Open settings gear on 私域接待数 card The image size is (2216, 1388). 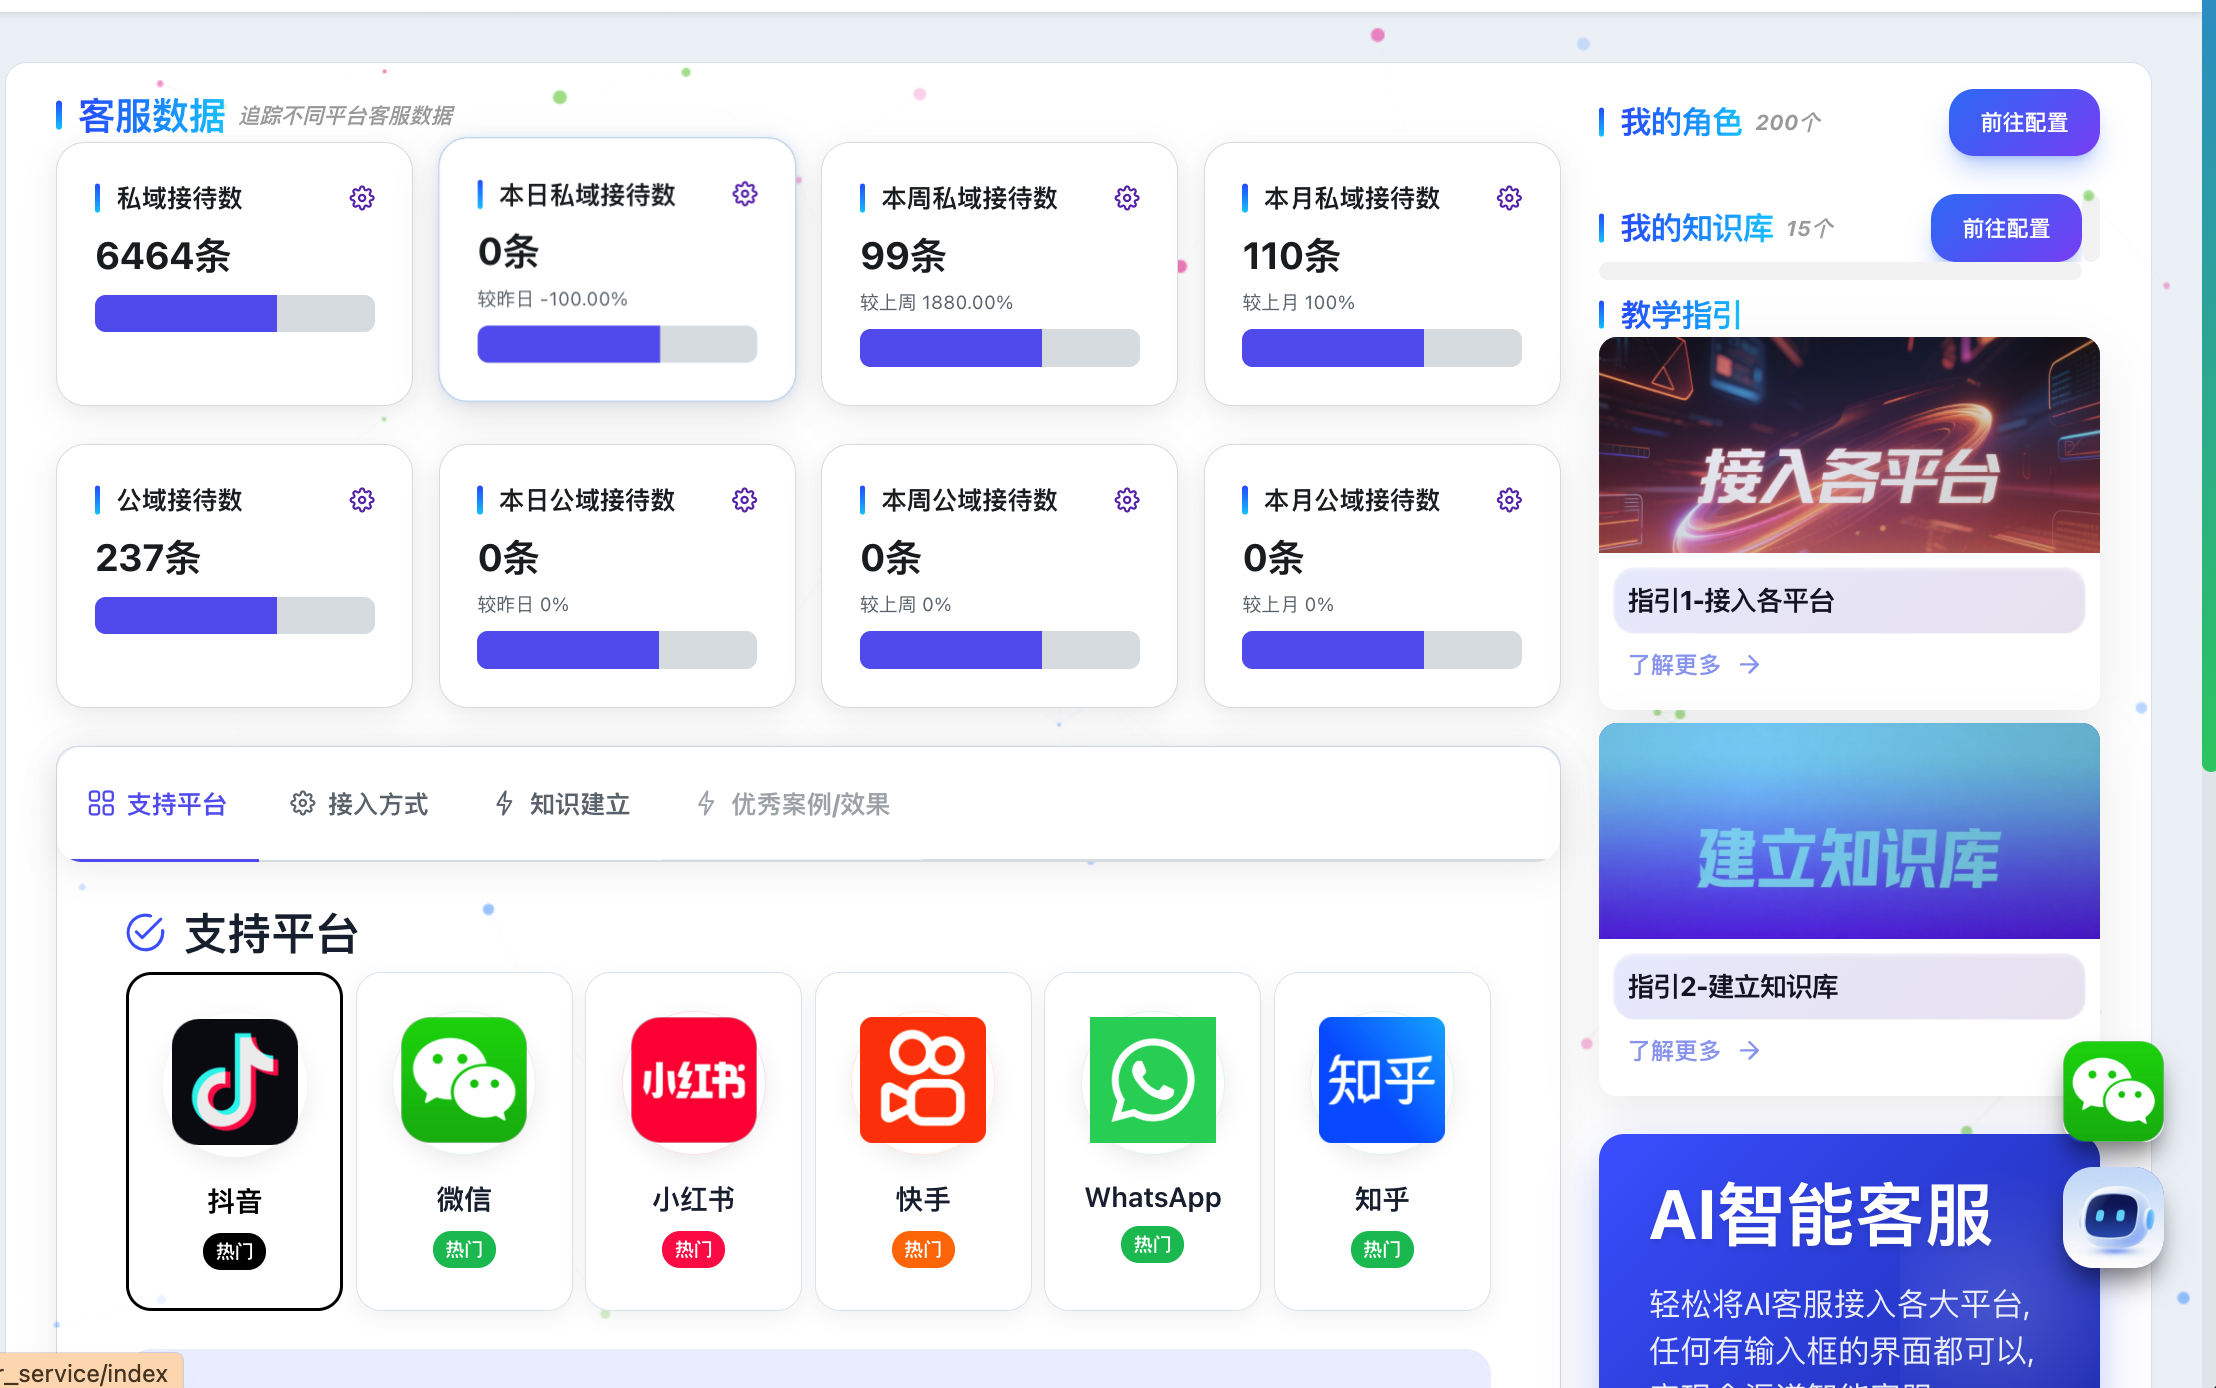coord(362,198)
